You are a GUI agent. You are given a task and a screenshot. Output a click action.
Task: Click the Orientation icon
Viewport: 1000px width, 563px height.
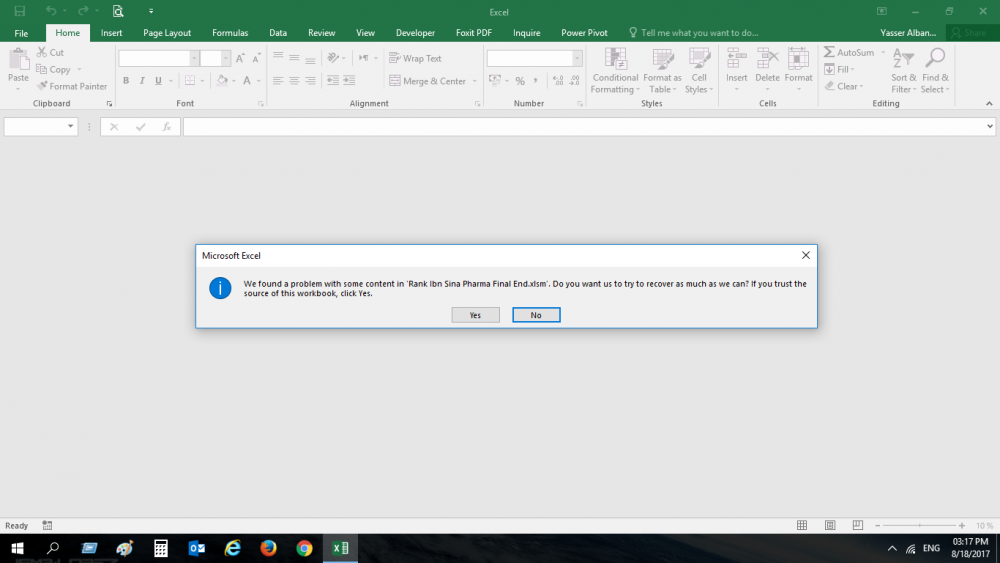pos(333,57)
